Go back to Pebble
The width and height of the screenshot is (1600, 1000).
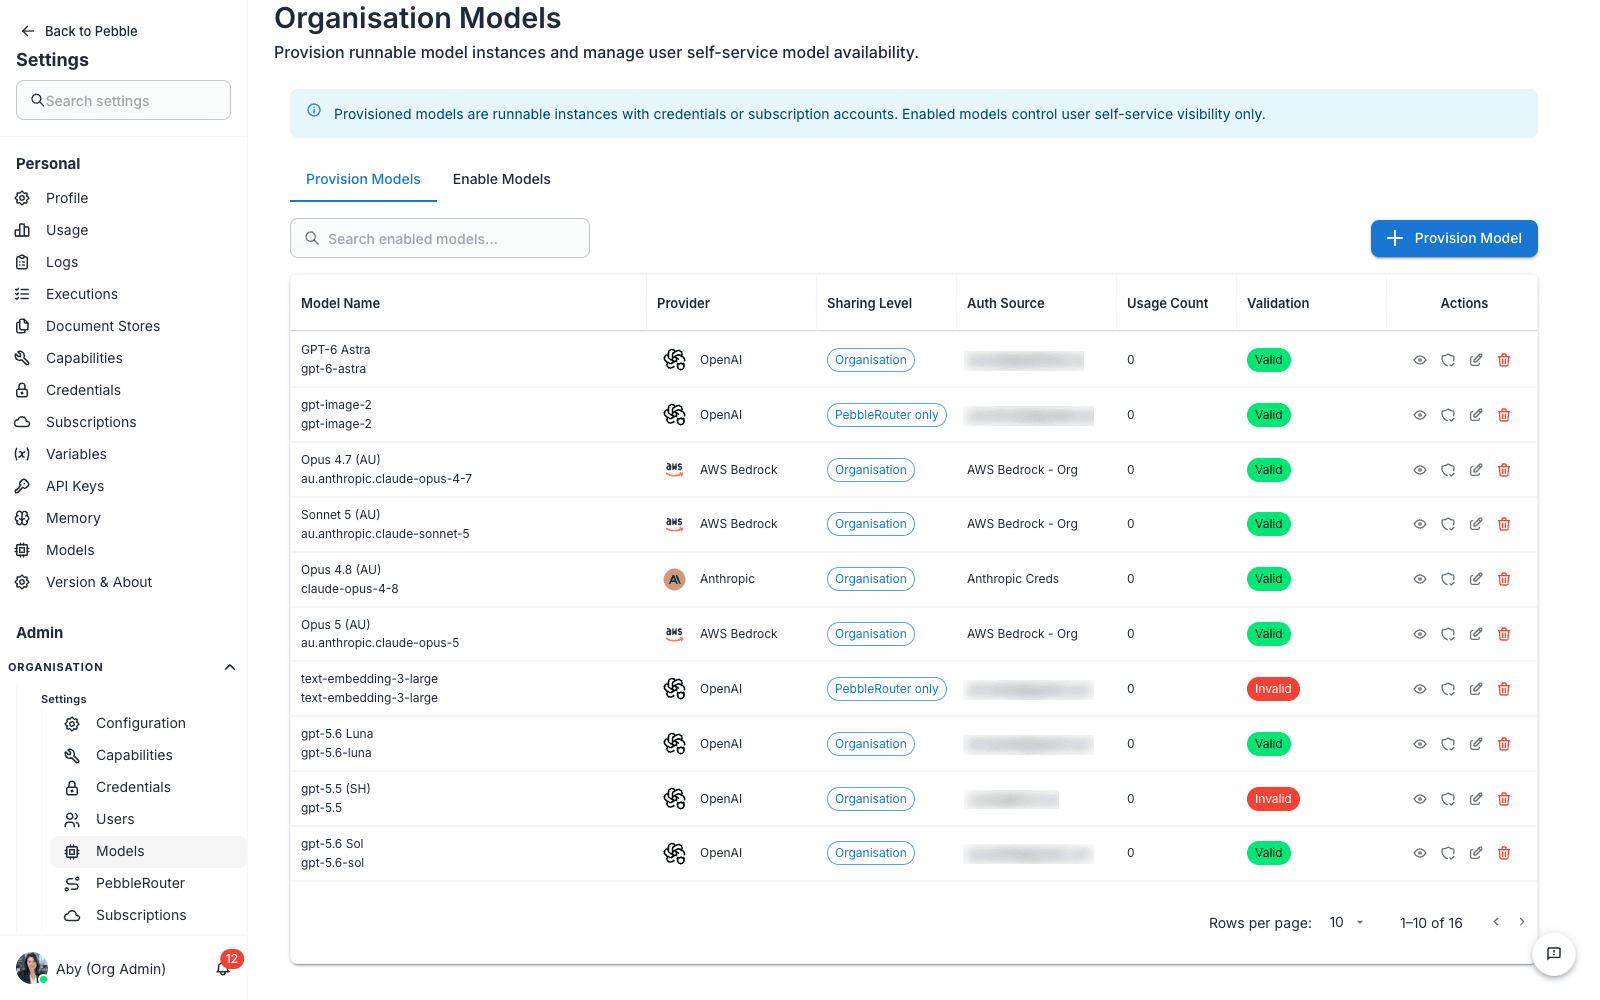(79, 31)
